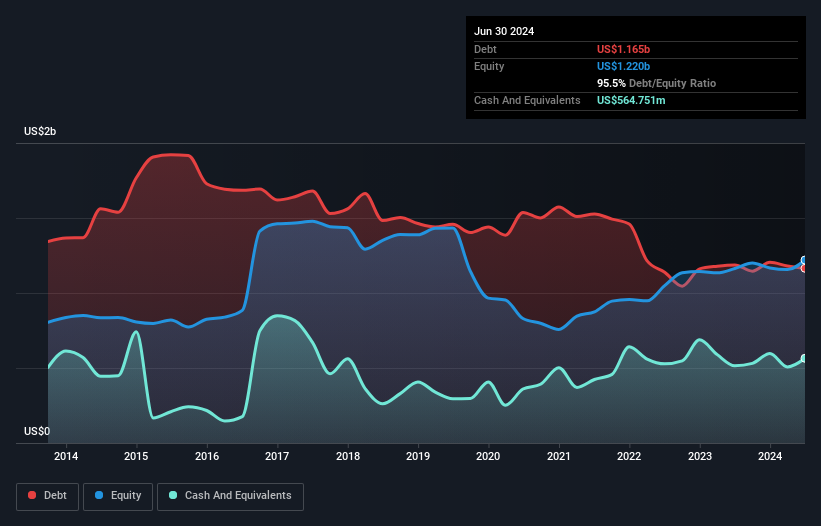The width and height of the screenshot is (821, 526).
Task: Click the 2020 x-axis label
Action: pos(488,456)
